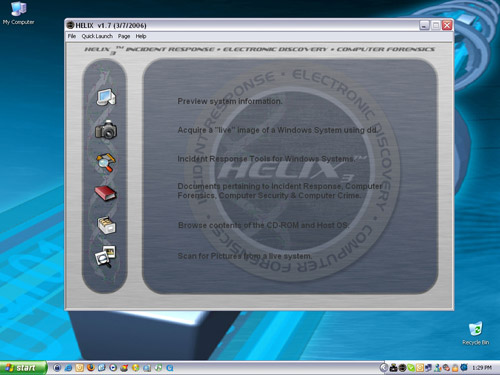Viewport: 500px width, 375px height.
Task: Click the camera icon for live image acquisition
Action: coord(106,130)
